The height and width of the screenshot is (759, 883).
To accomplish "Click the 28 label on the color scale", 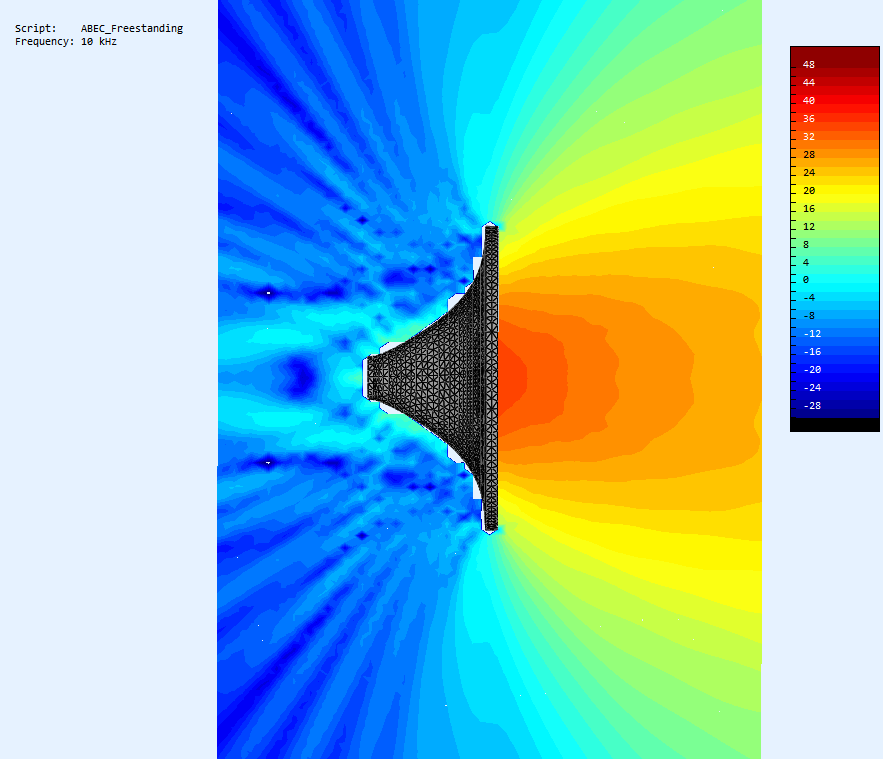I will click(809, 155).
